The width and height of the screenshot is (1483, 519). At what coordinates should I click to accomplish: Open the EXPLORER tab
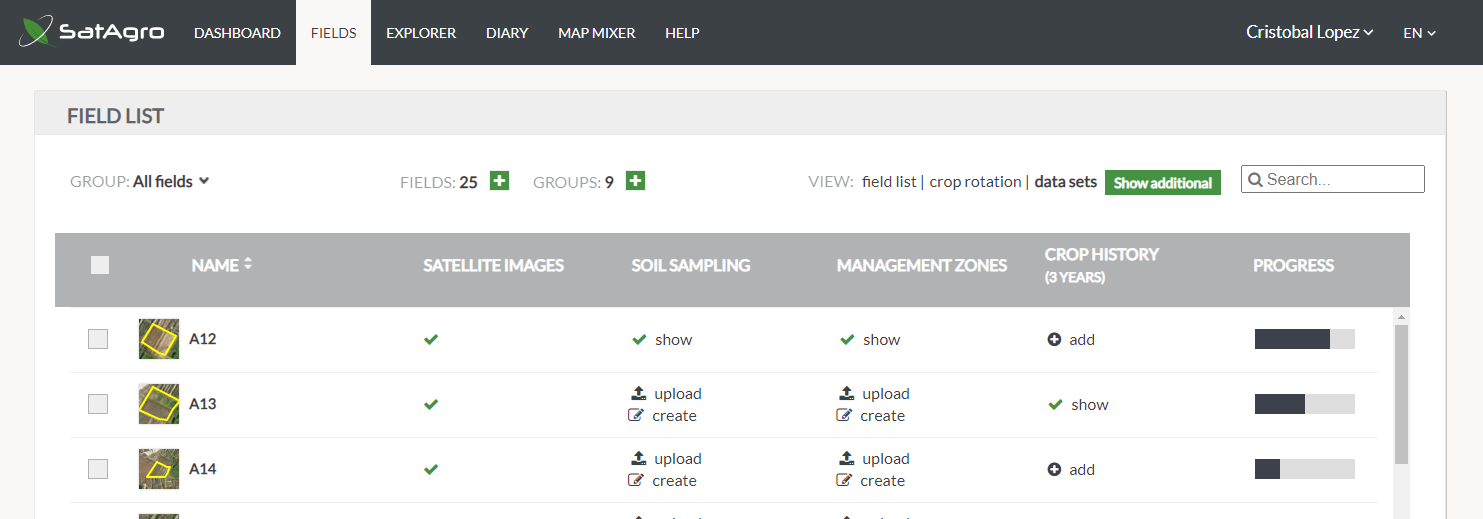click(x=421, y=33)
